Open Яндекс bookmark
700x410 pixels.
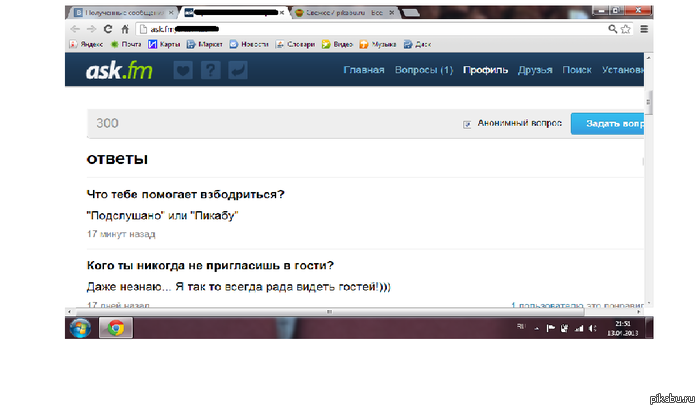(86, 44)
